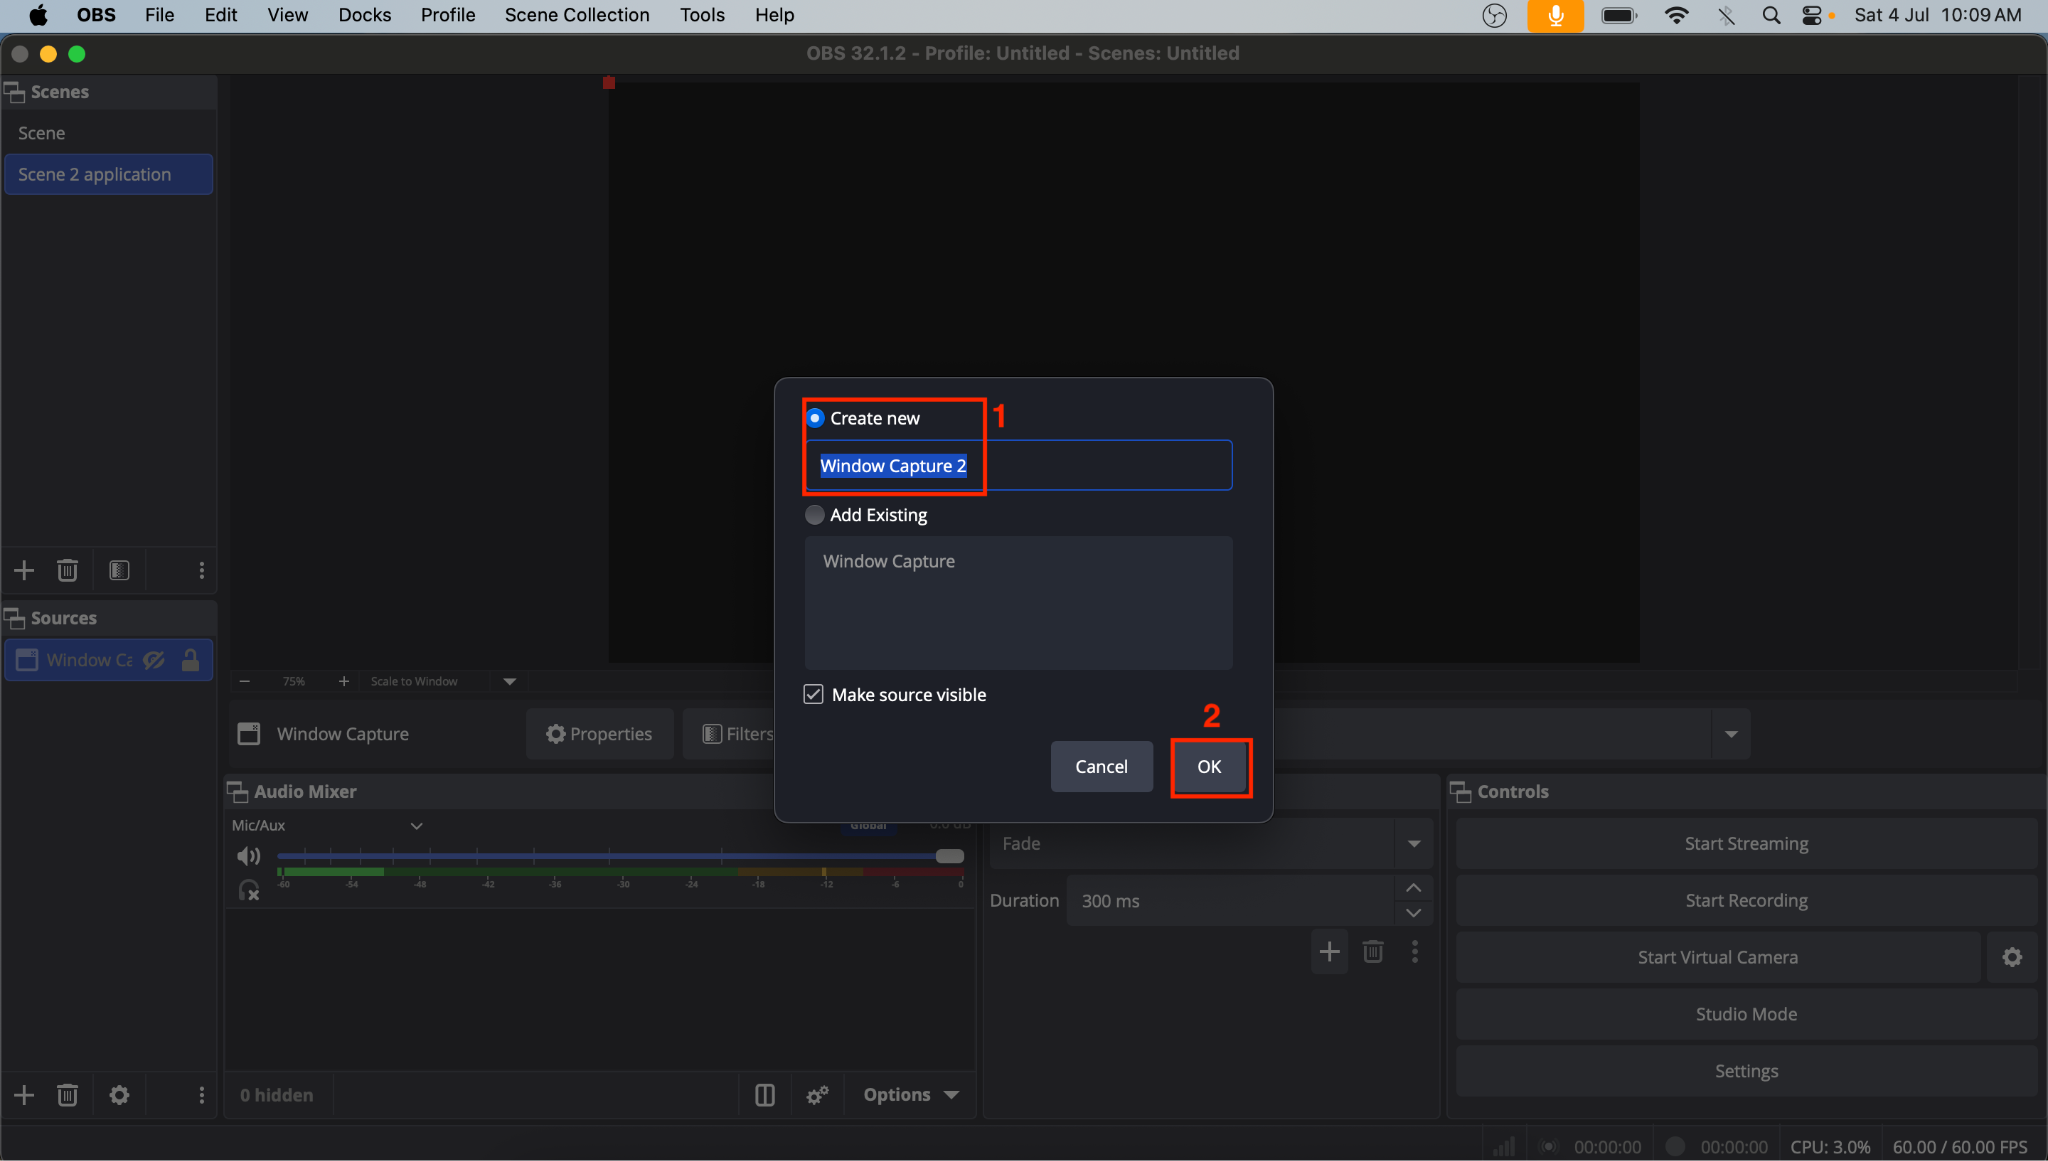This screenshot has width=2048, height=1161.
Task: Open Audio Mixer Options dropdown
Action: tap(911, 1095)
